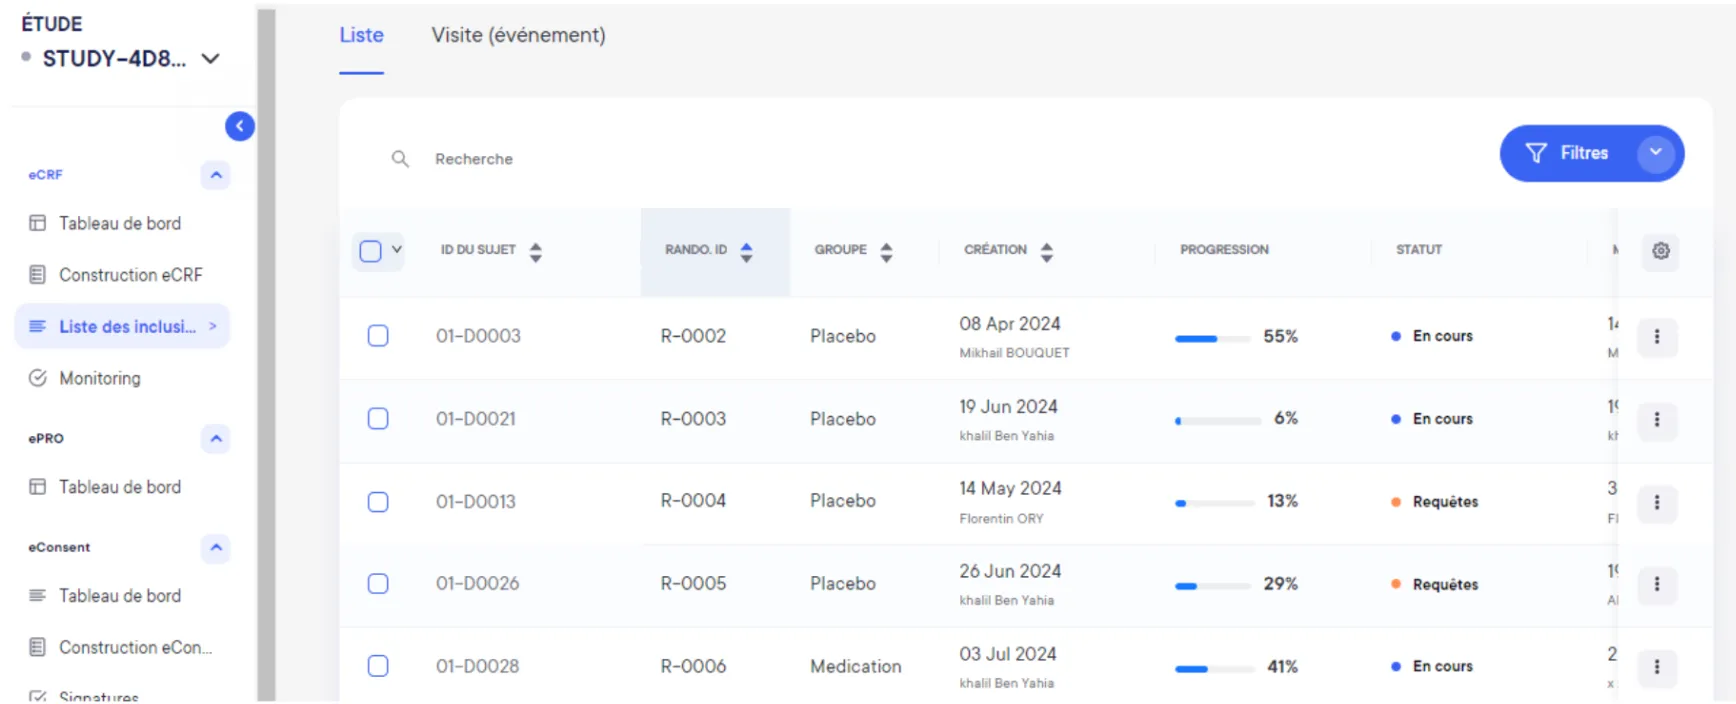The width and height of the screenshot is (1736, 704).
Task: Open Construction eCRF menu item
Action: click(130, 275)
